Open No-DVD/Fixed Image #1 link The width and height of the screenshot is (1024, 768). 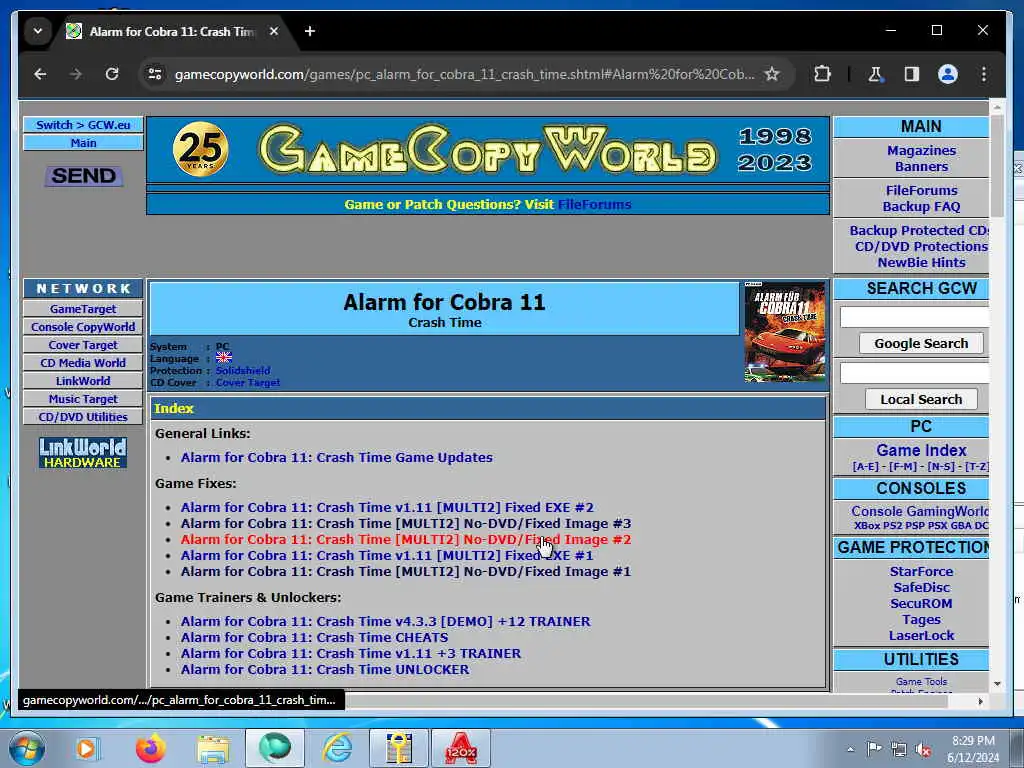[406, 571]
